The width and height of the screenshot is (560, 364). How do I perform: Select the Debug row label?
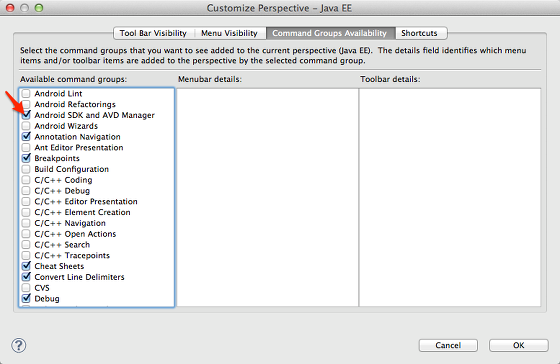(47, 299)
